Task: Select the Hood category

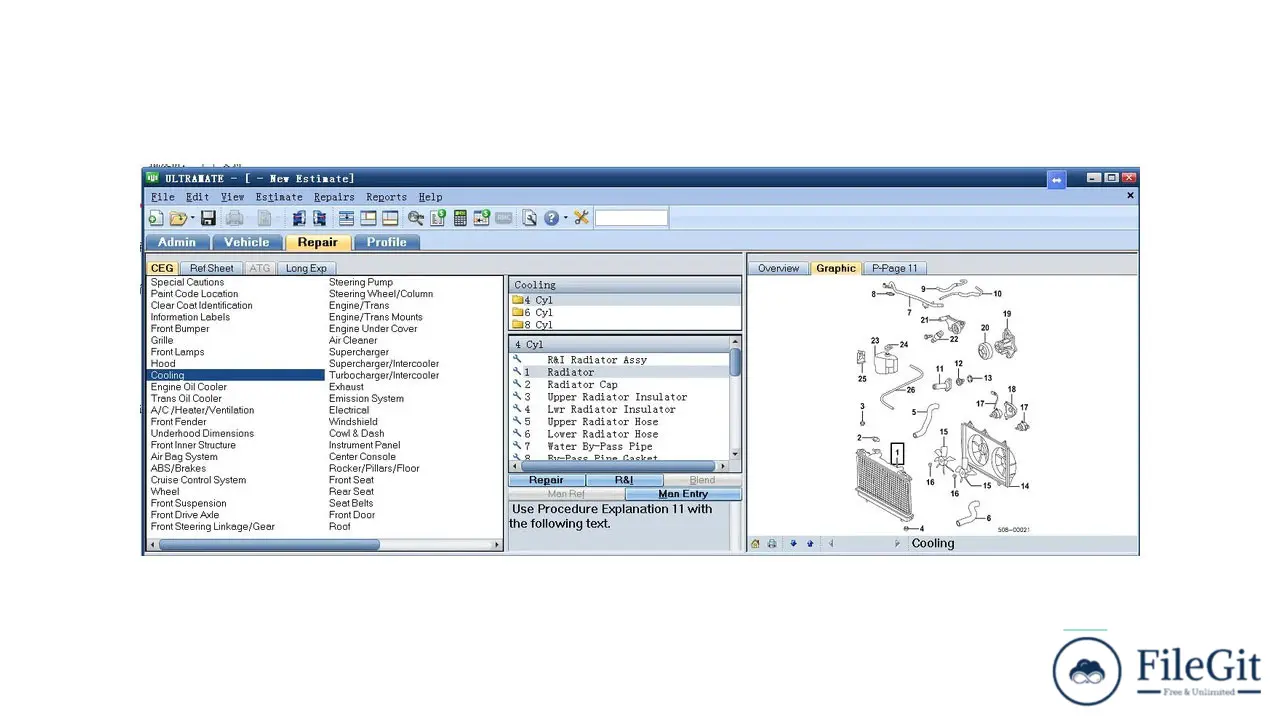Action: click(x=163, y=364)
